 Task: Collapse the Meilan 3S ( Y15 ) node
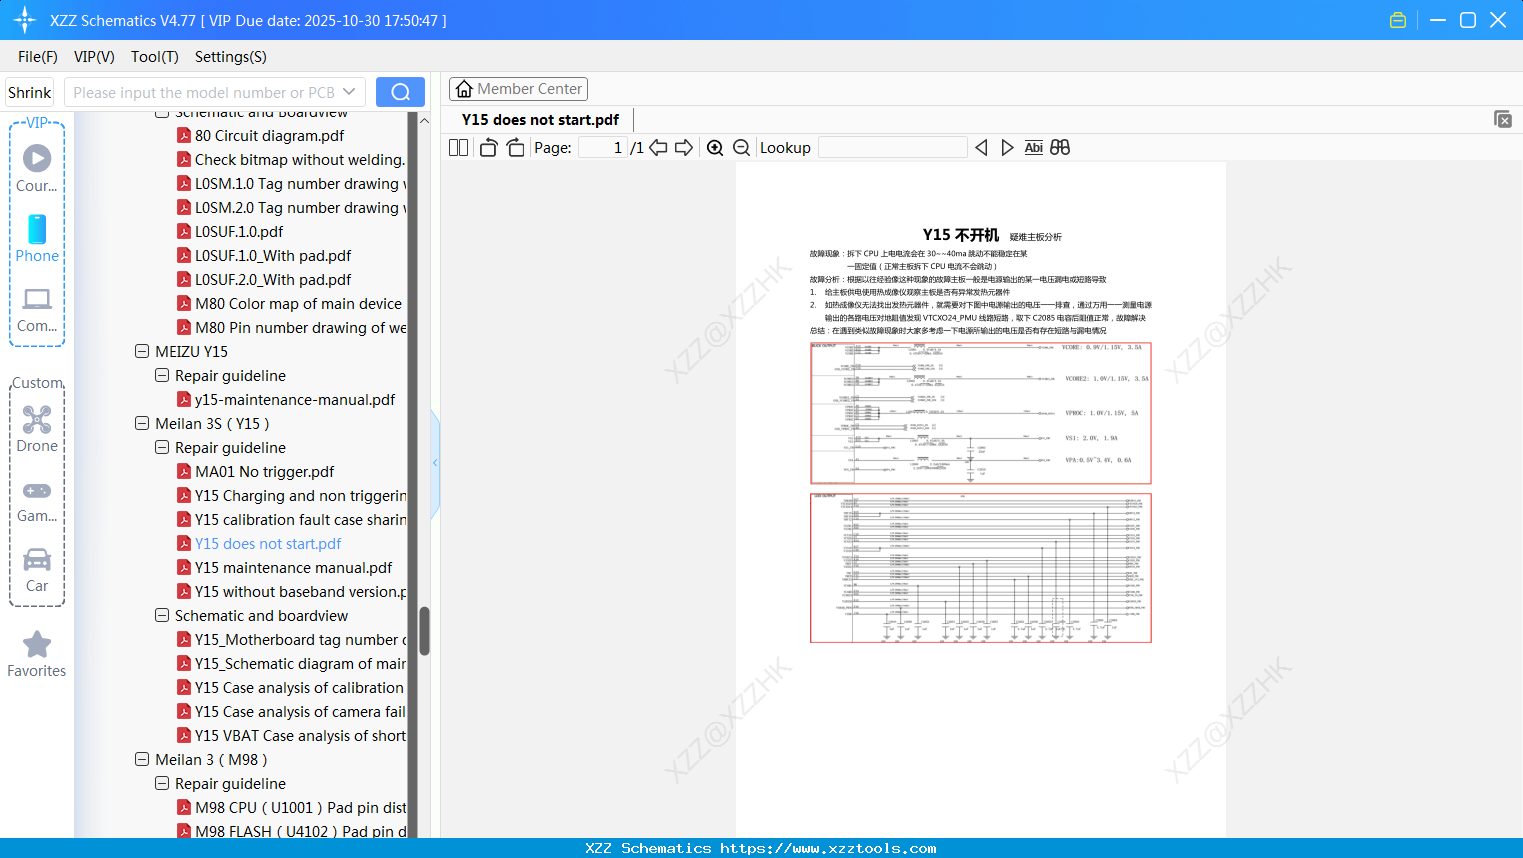click(142, 423)
